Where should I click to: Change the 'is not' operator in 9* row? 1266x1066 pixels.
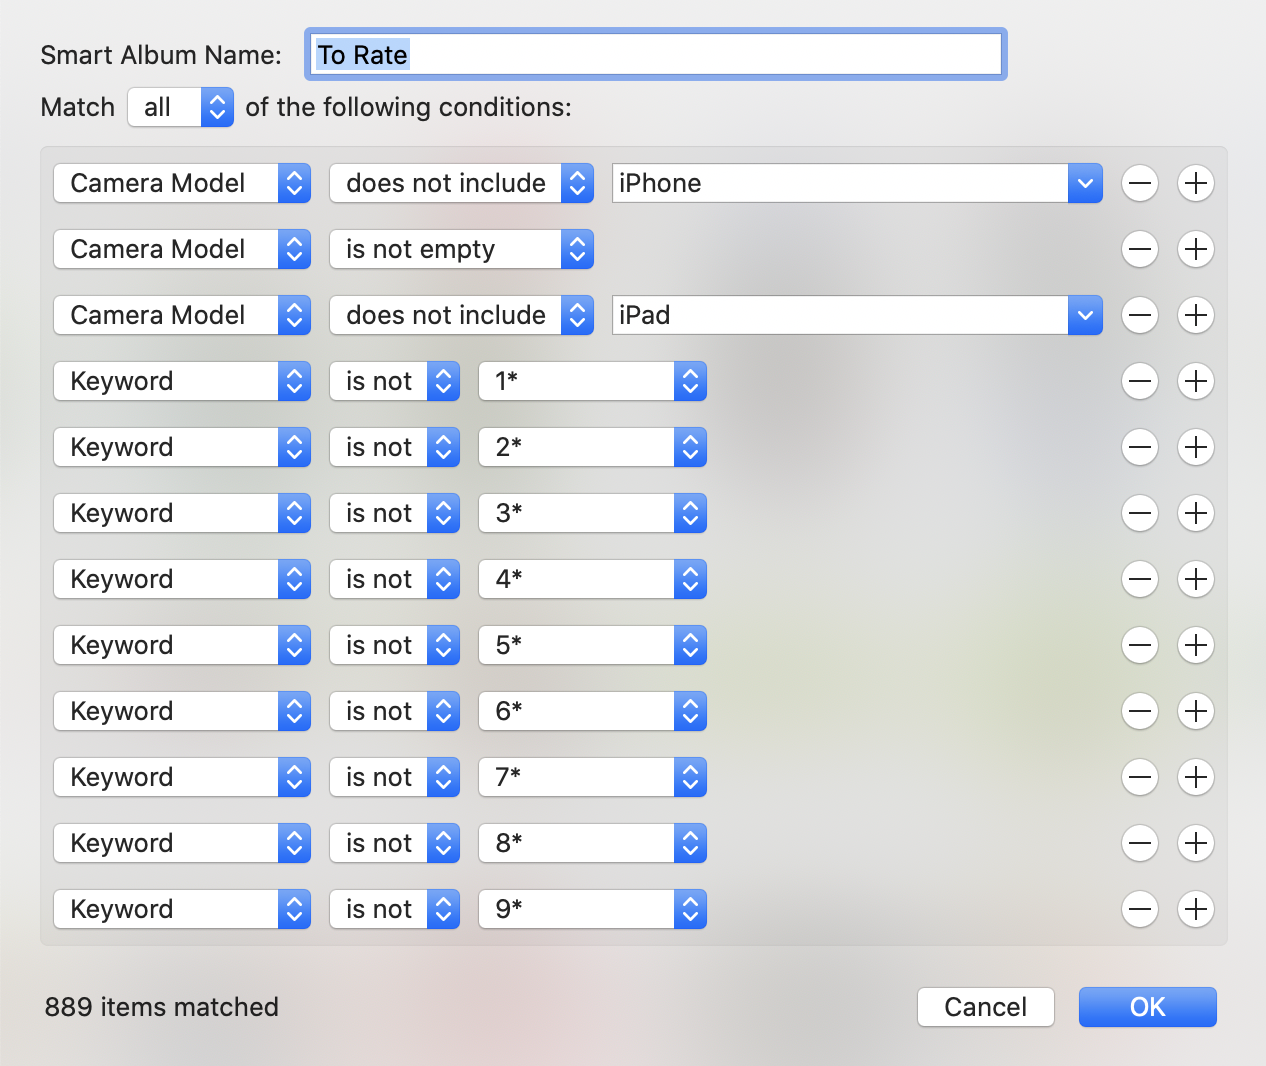click(394, 909)
